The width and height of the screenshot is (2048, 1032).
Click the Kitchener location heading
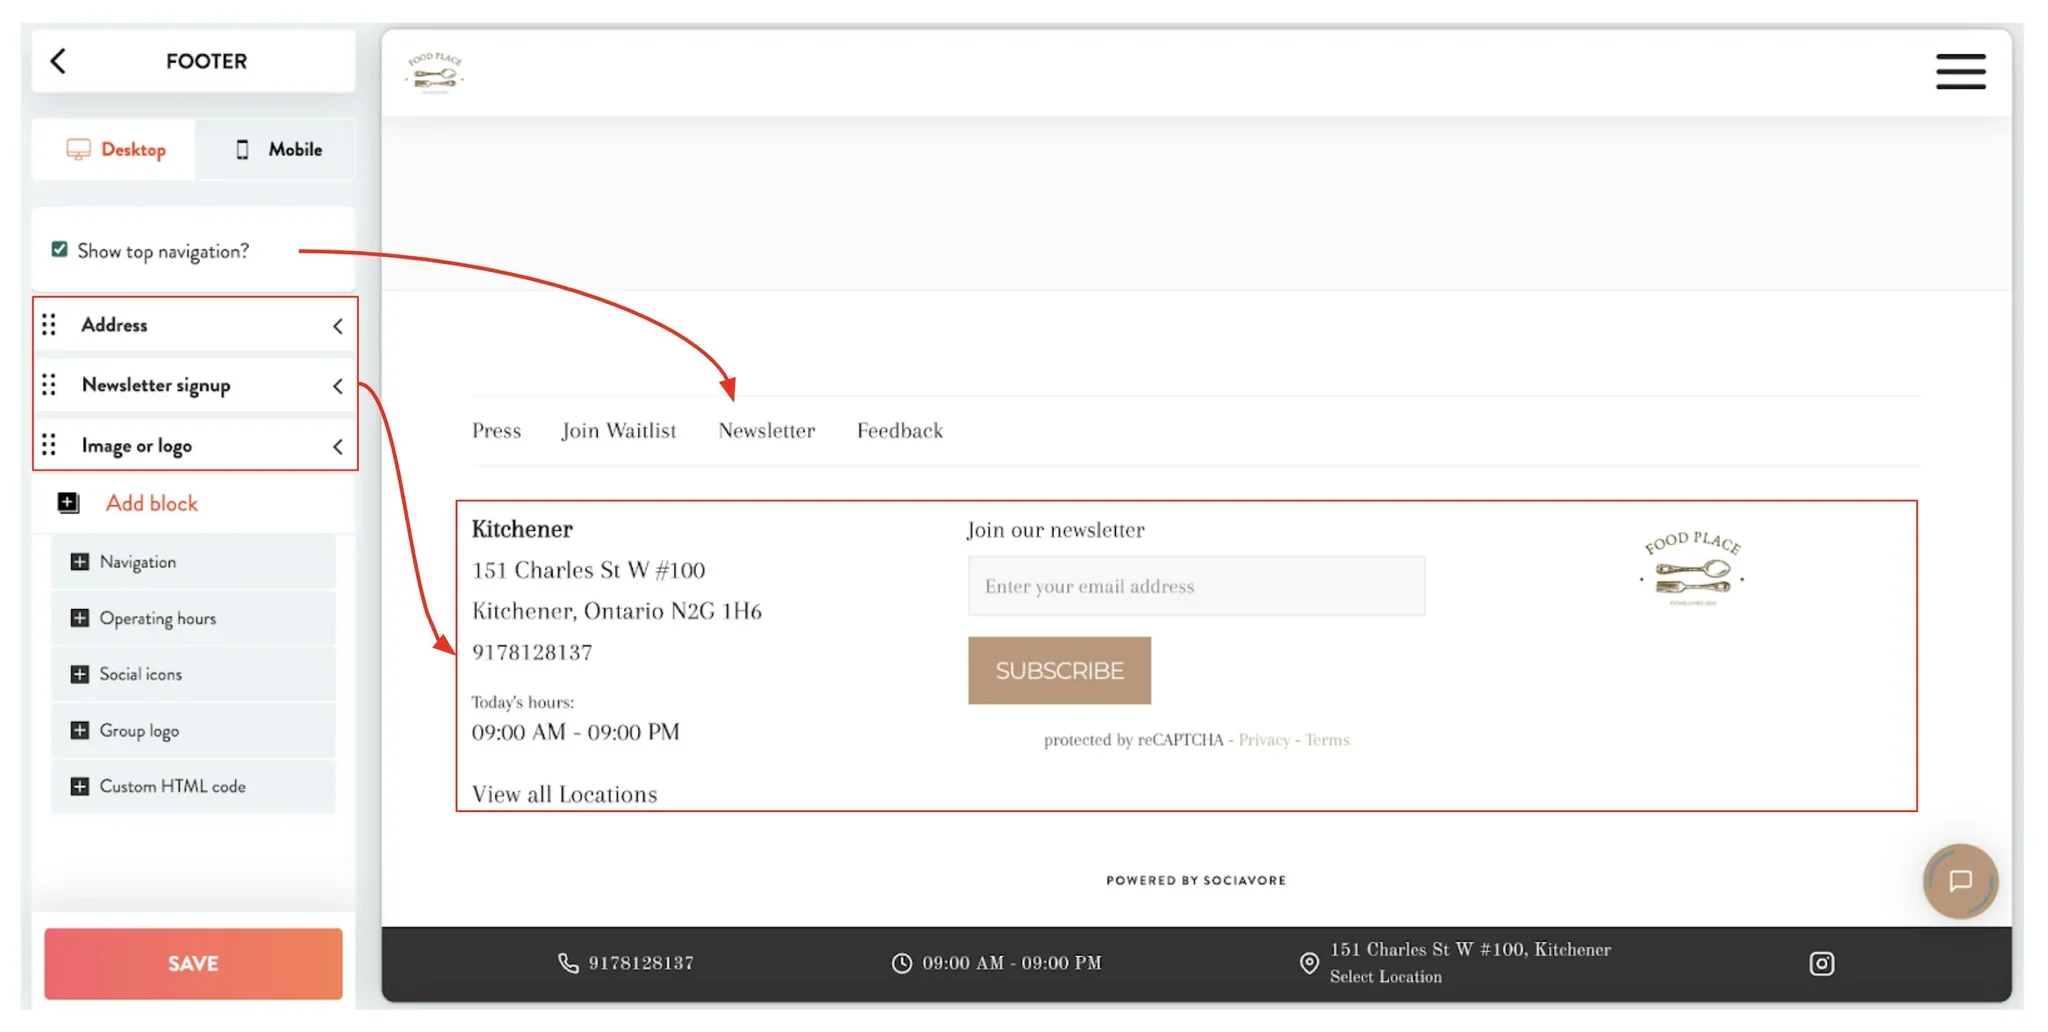coord(522,529)
